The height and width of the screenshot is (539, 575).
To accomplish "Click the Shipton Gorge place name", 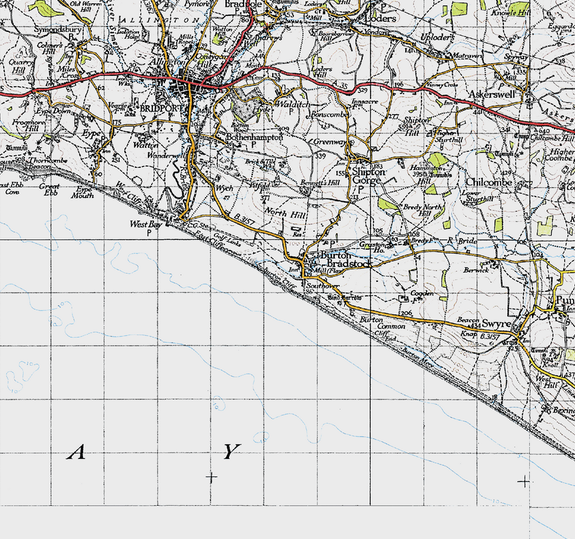I will point(369,176).
